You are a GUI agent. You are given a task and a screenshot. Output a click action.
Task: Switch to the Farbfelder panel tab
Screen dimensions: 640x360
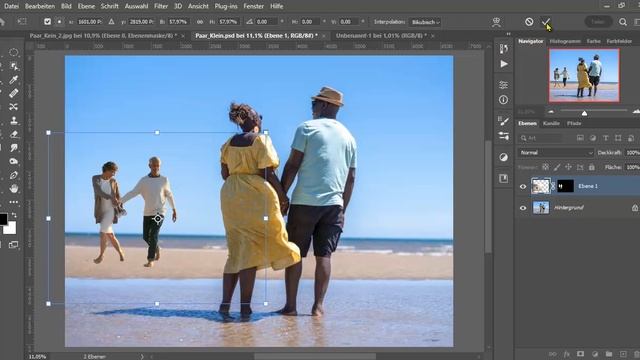619,41
